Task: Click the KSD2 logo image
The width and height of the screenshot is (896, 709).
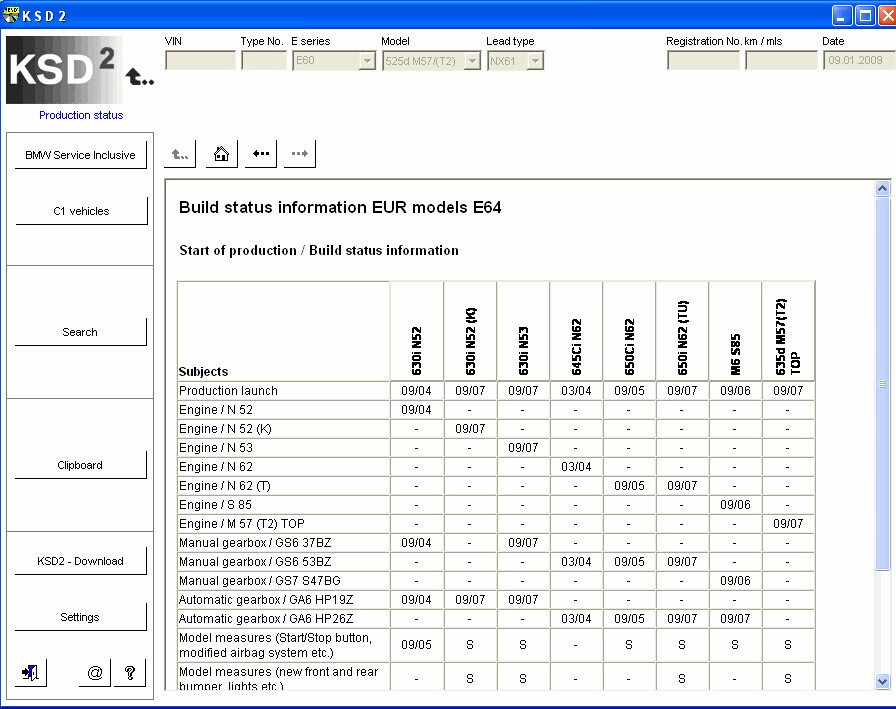Action: pyautogui.click(x=63, y=70)
